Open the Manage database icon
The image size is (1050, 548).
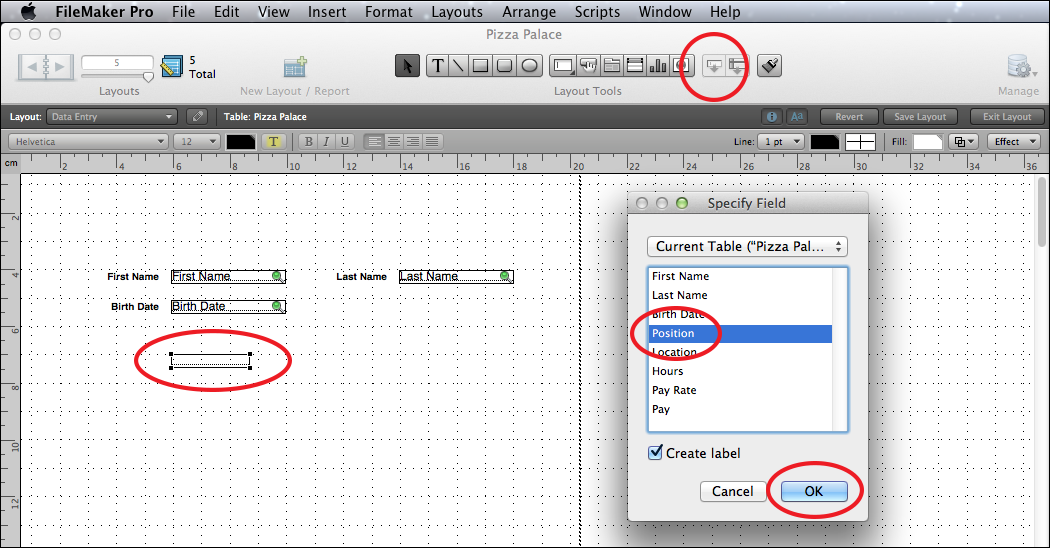coord(1019,67)
